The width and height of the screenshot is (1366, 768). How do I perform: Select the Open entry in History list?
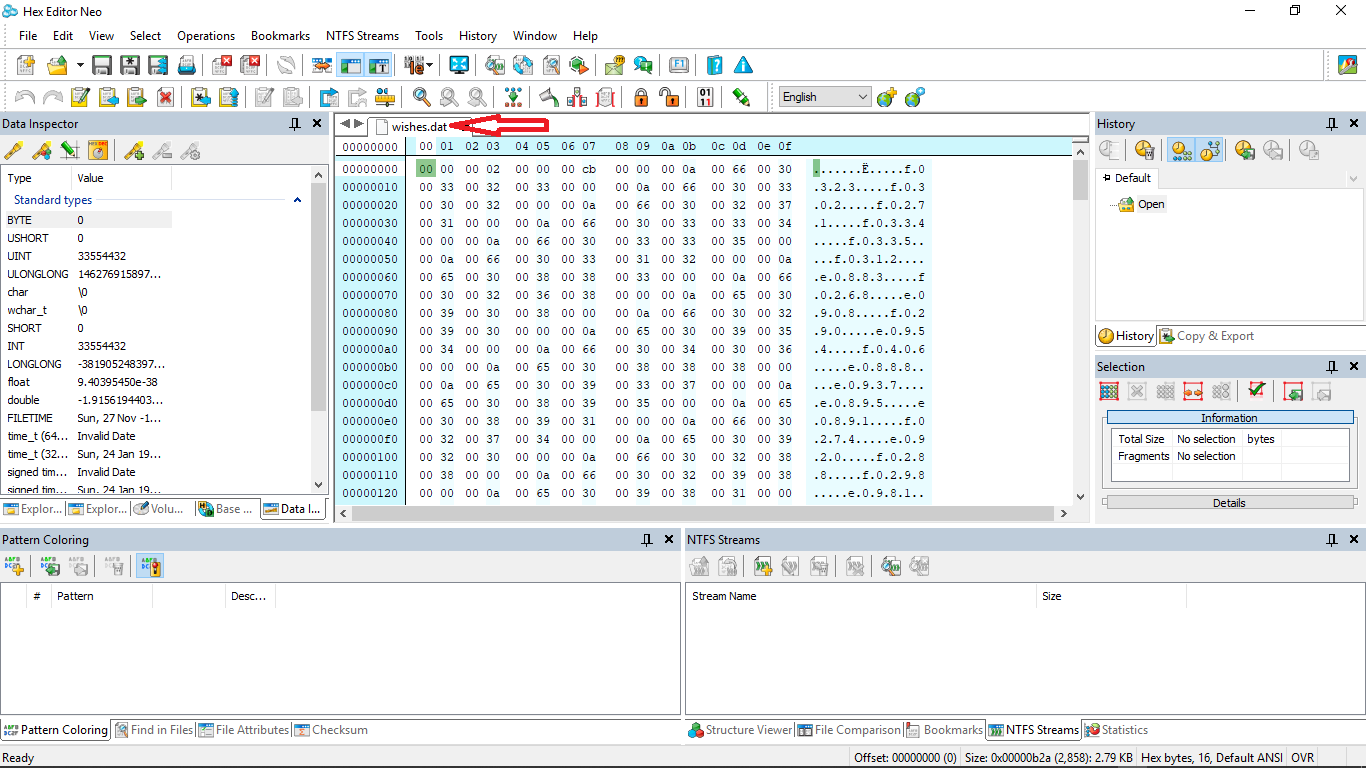(1151, 204)
